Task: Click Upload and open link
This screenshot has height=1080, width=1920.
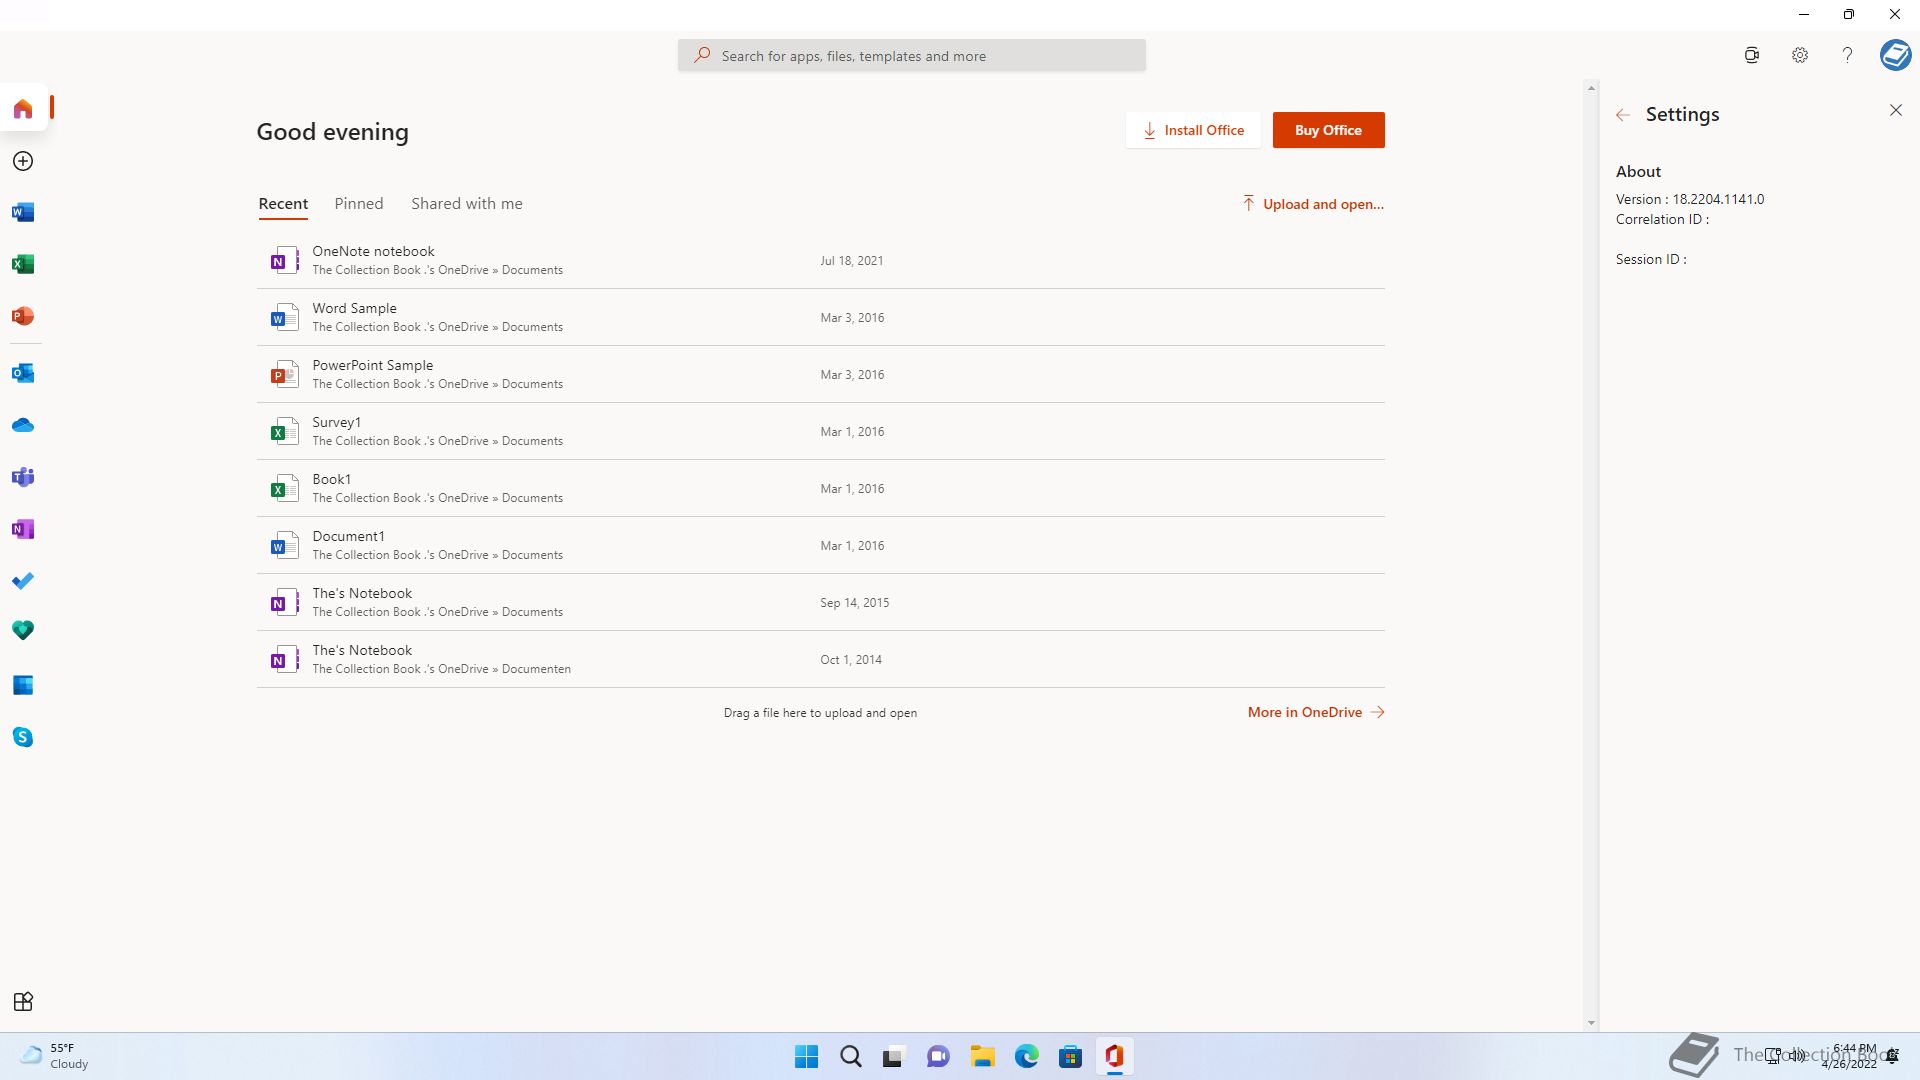Action: point(1312,204)
